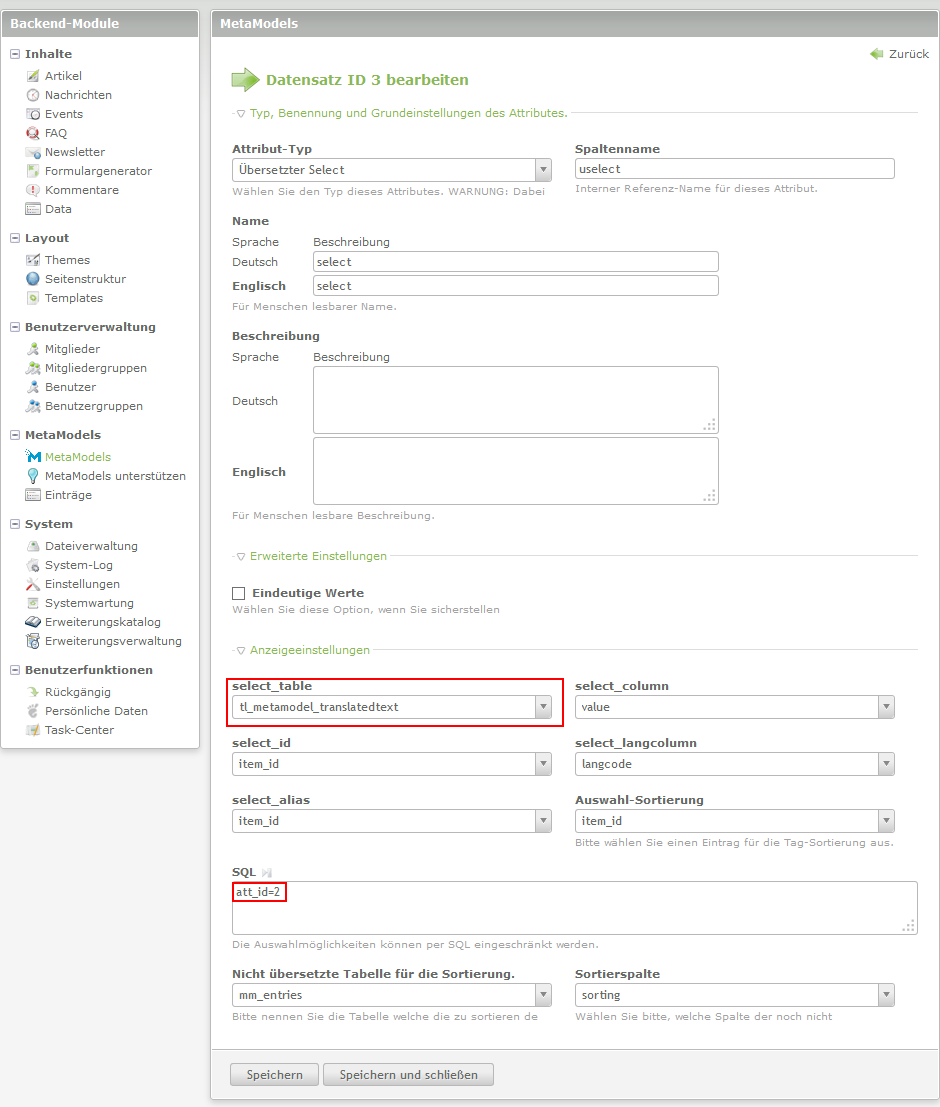This screenshot has height=1107, width=940.
Task: Click the Speichern button
Action: pyautogui.click(x=274, y=1075)
